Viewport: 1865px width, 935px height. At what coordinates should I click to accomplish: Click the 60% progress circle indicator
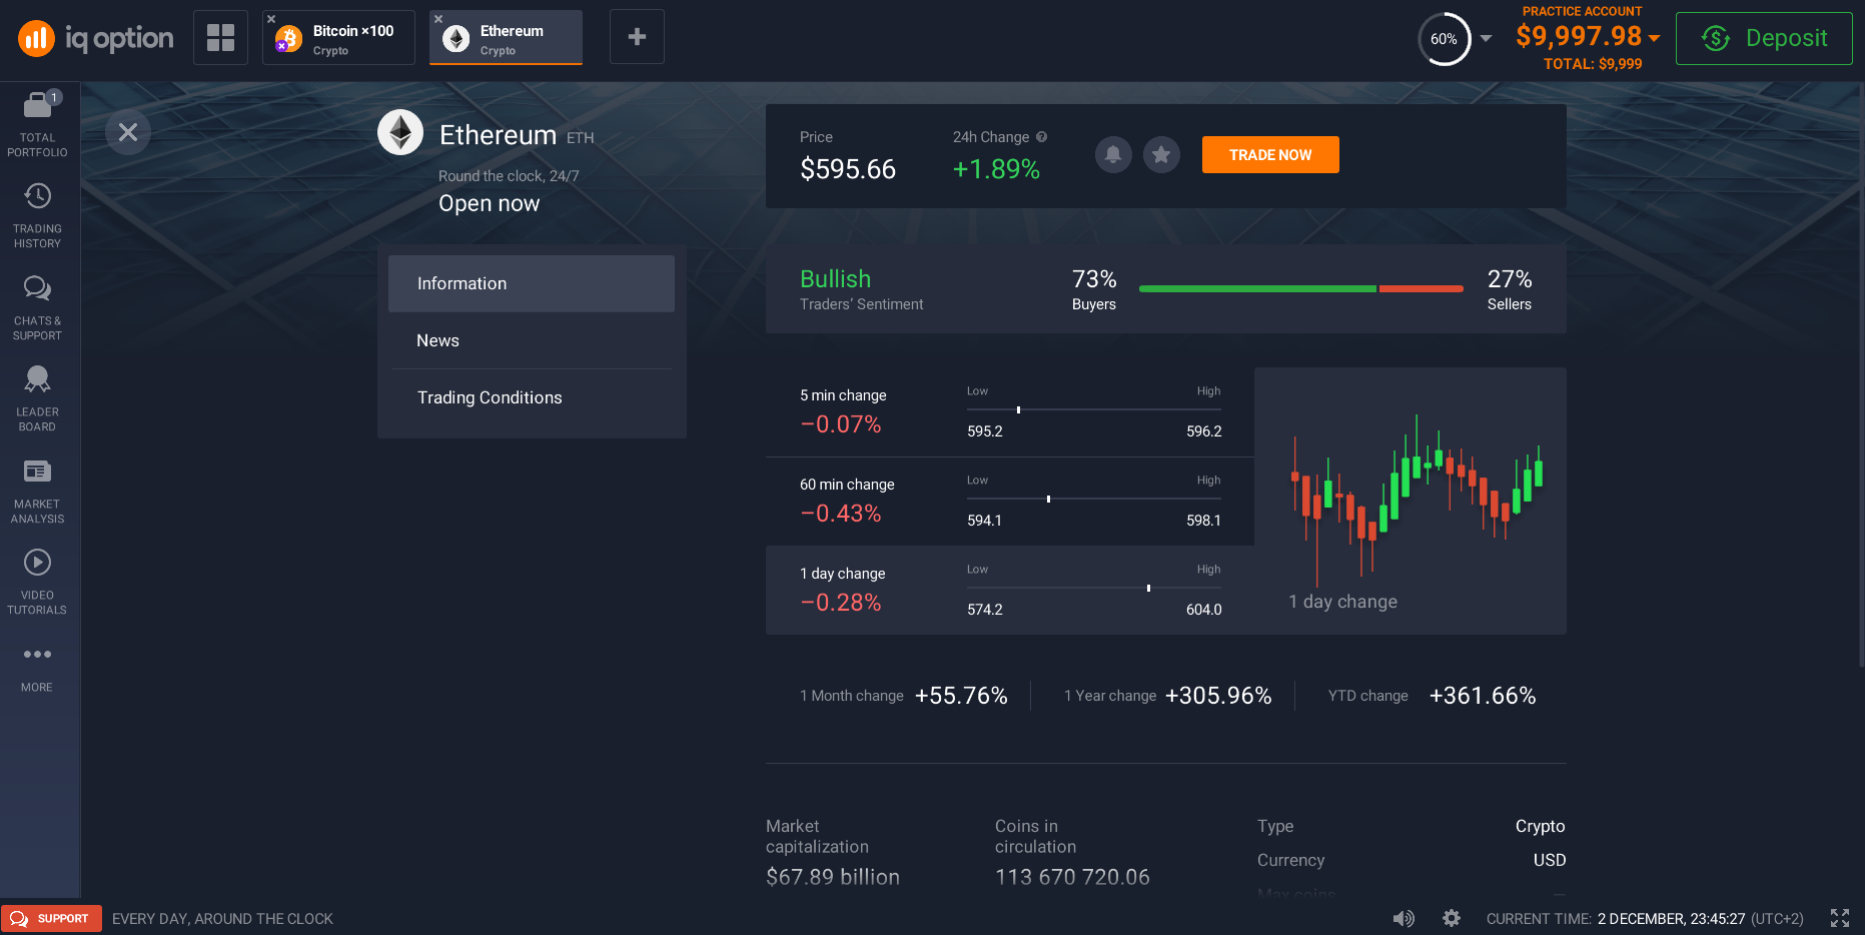(1444, 39)
